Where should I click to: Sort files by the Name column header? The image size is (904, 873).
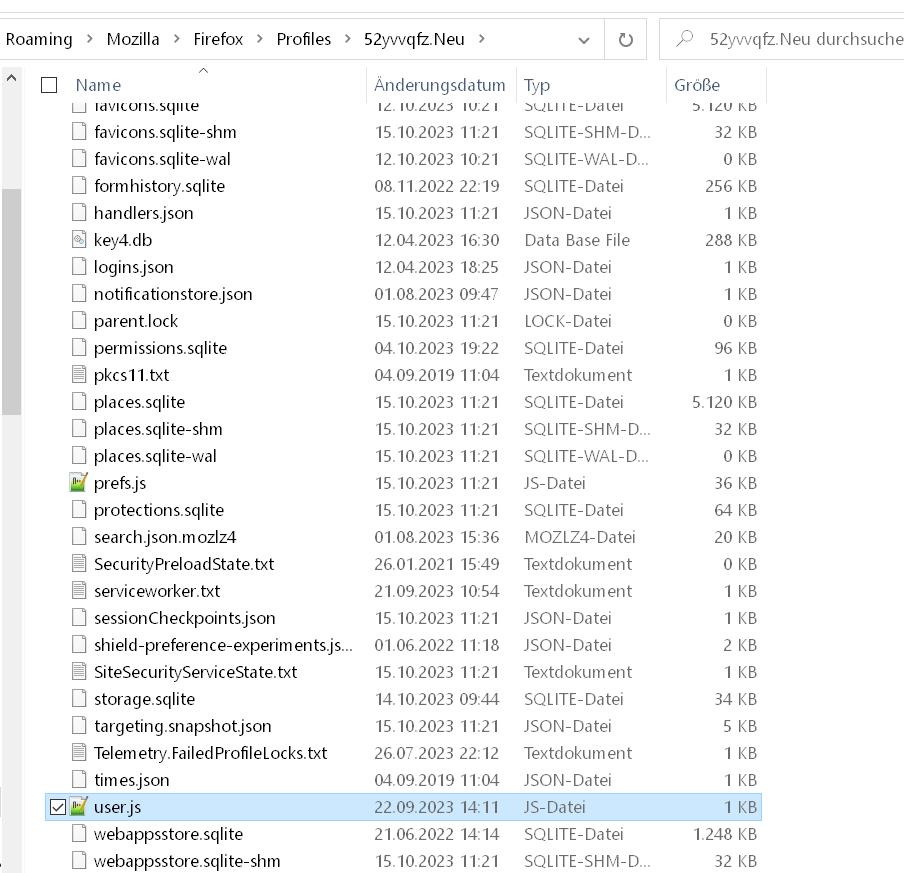(98, 85)
